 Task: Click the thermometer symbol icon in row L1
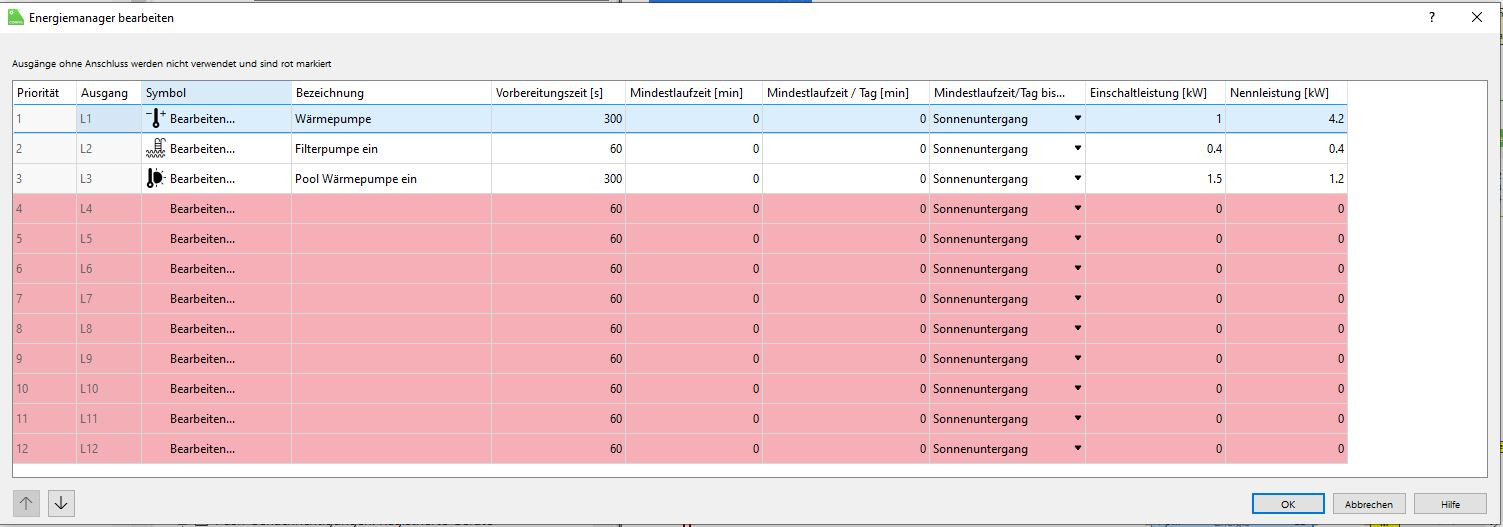(156, 118)
